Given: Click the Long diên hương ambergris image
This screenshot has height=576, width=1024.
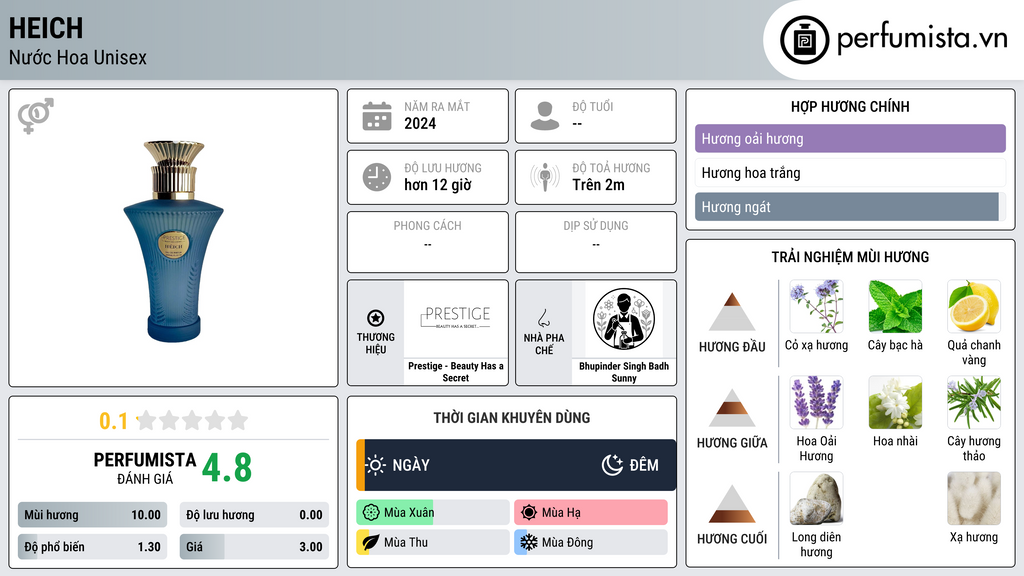Looking at the screenshot, I should (816, 498).
